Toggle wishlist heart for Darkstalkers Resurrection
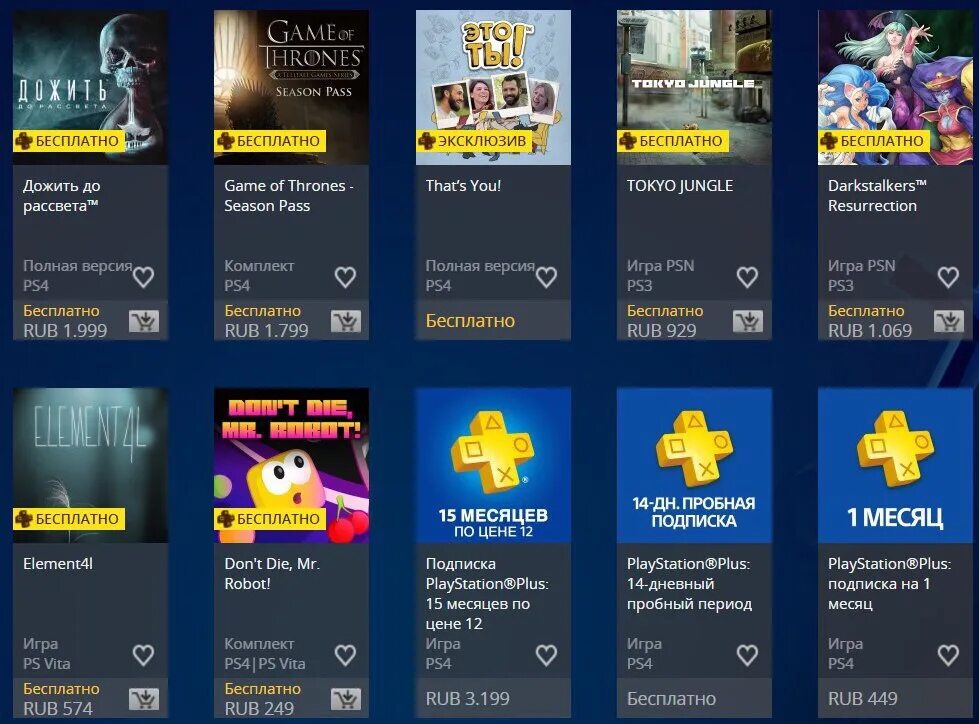The width and height of the screenshot is (979, 724). 948,277
